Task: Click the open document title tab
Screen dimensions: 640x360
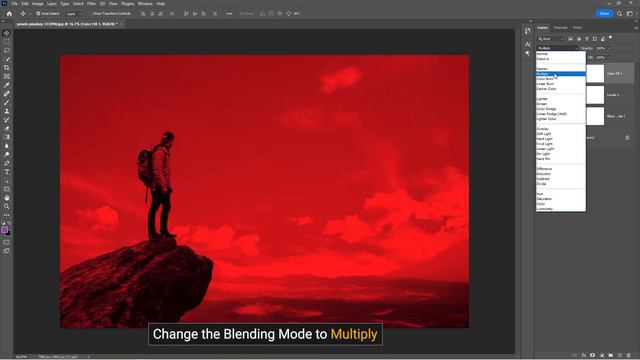Action: click(x=67, y=24)
